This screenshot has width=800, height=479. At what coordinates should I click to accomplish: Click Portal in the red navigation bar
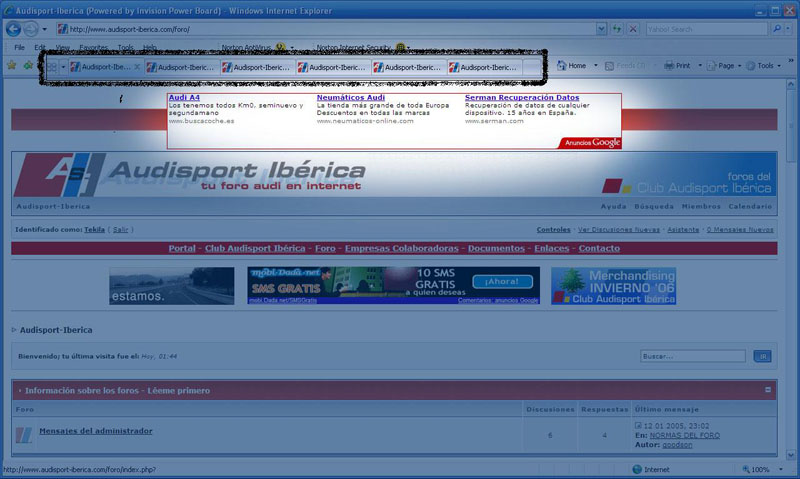182,248
